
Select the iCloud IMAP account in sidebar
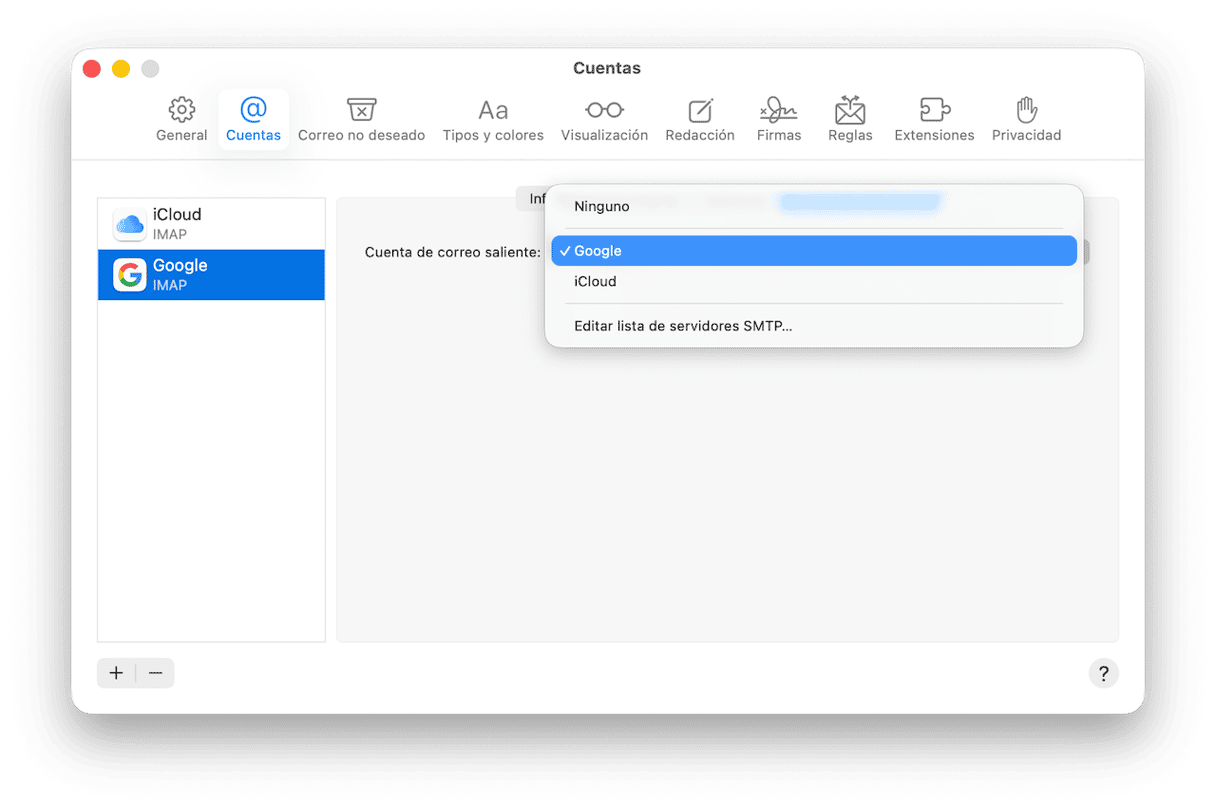pyautogui.click(x=211, y=224)
